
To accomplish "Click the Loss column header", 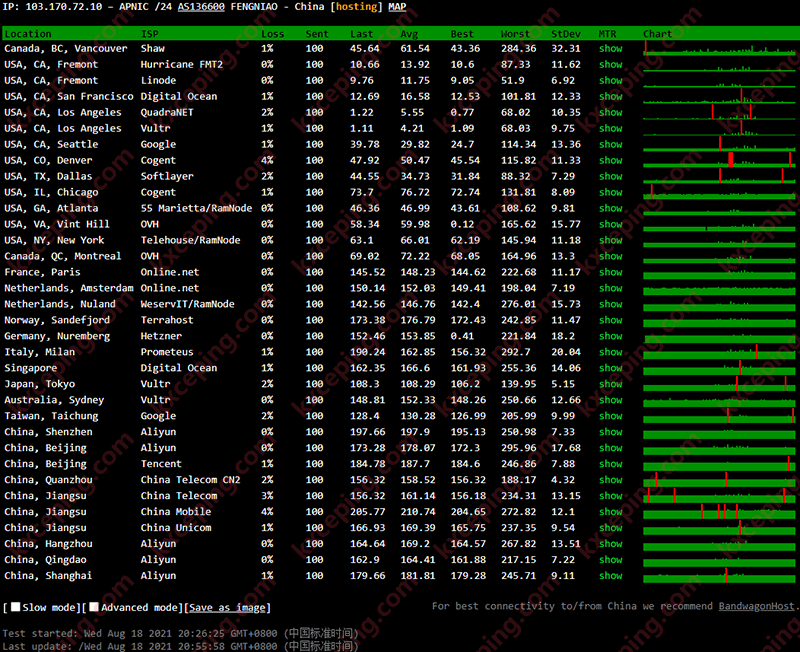I will click(272, 34).
